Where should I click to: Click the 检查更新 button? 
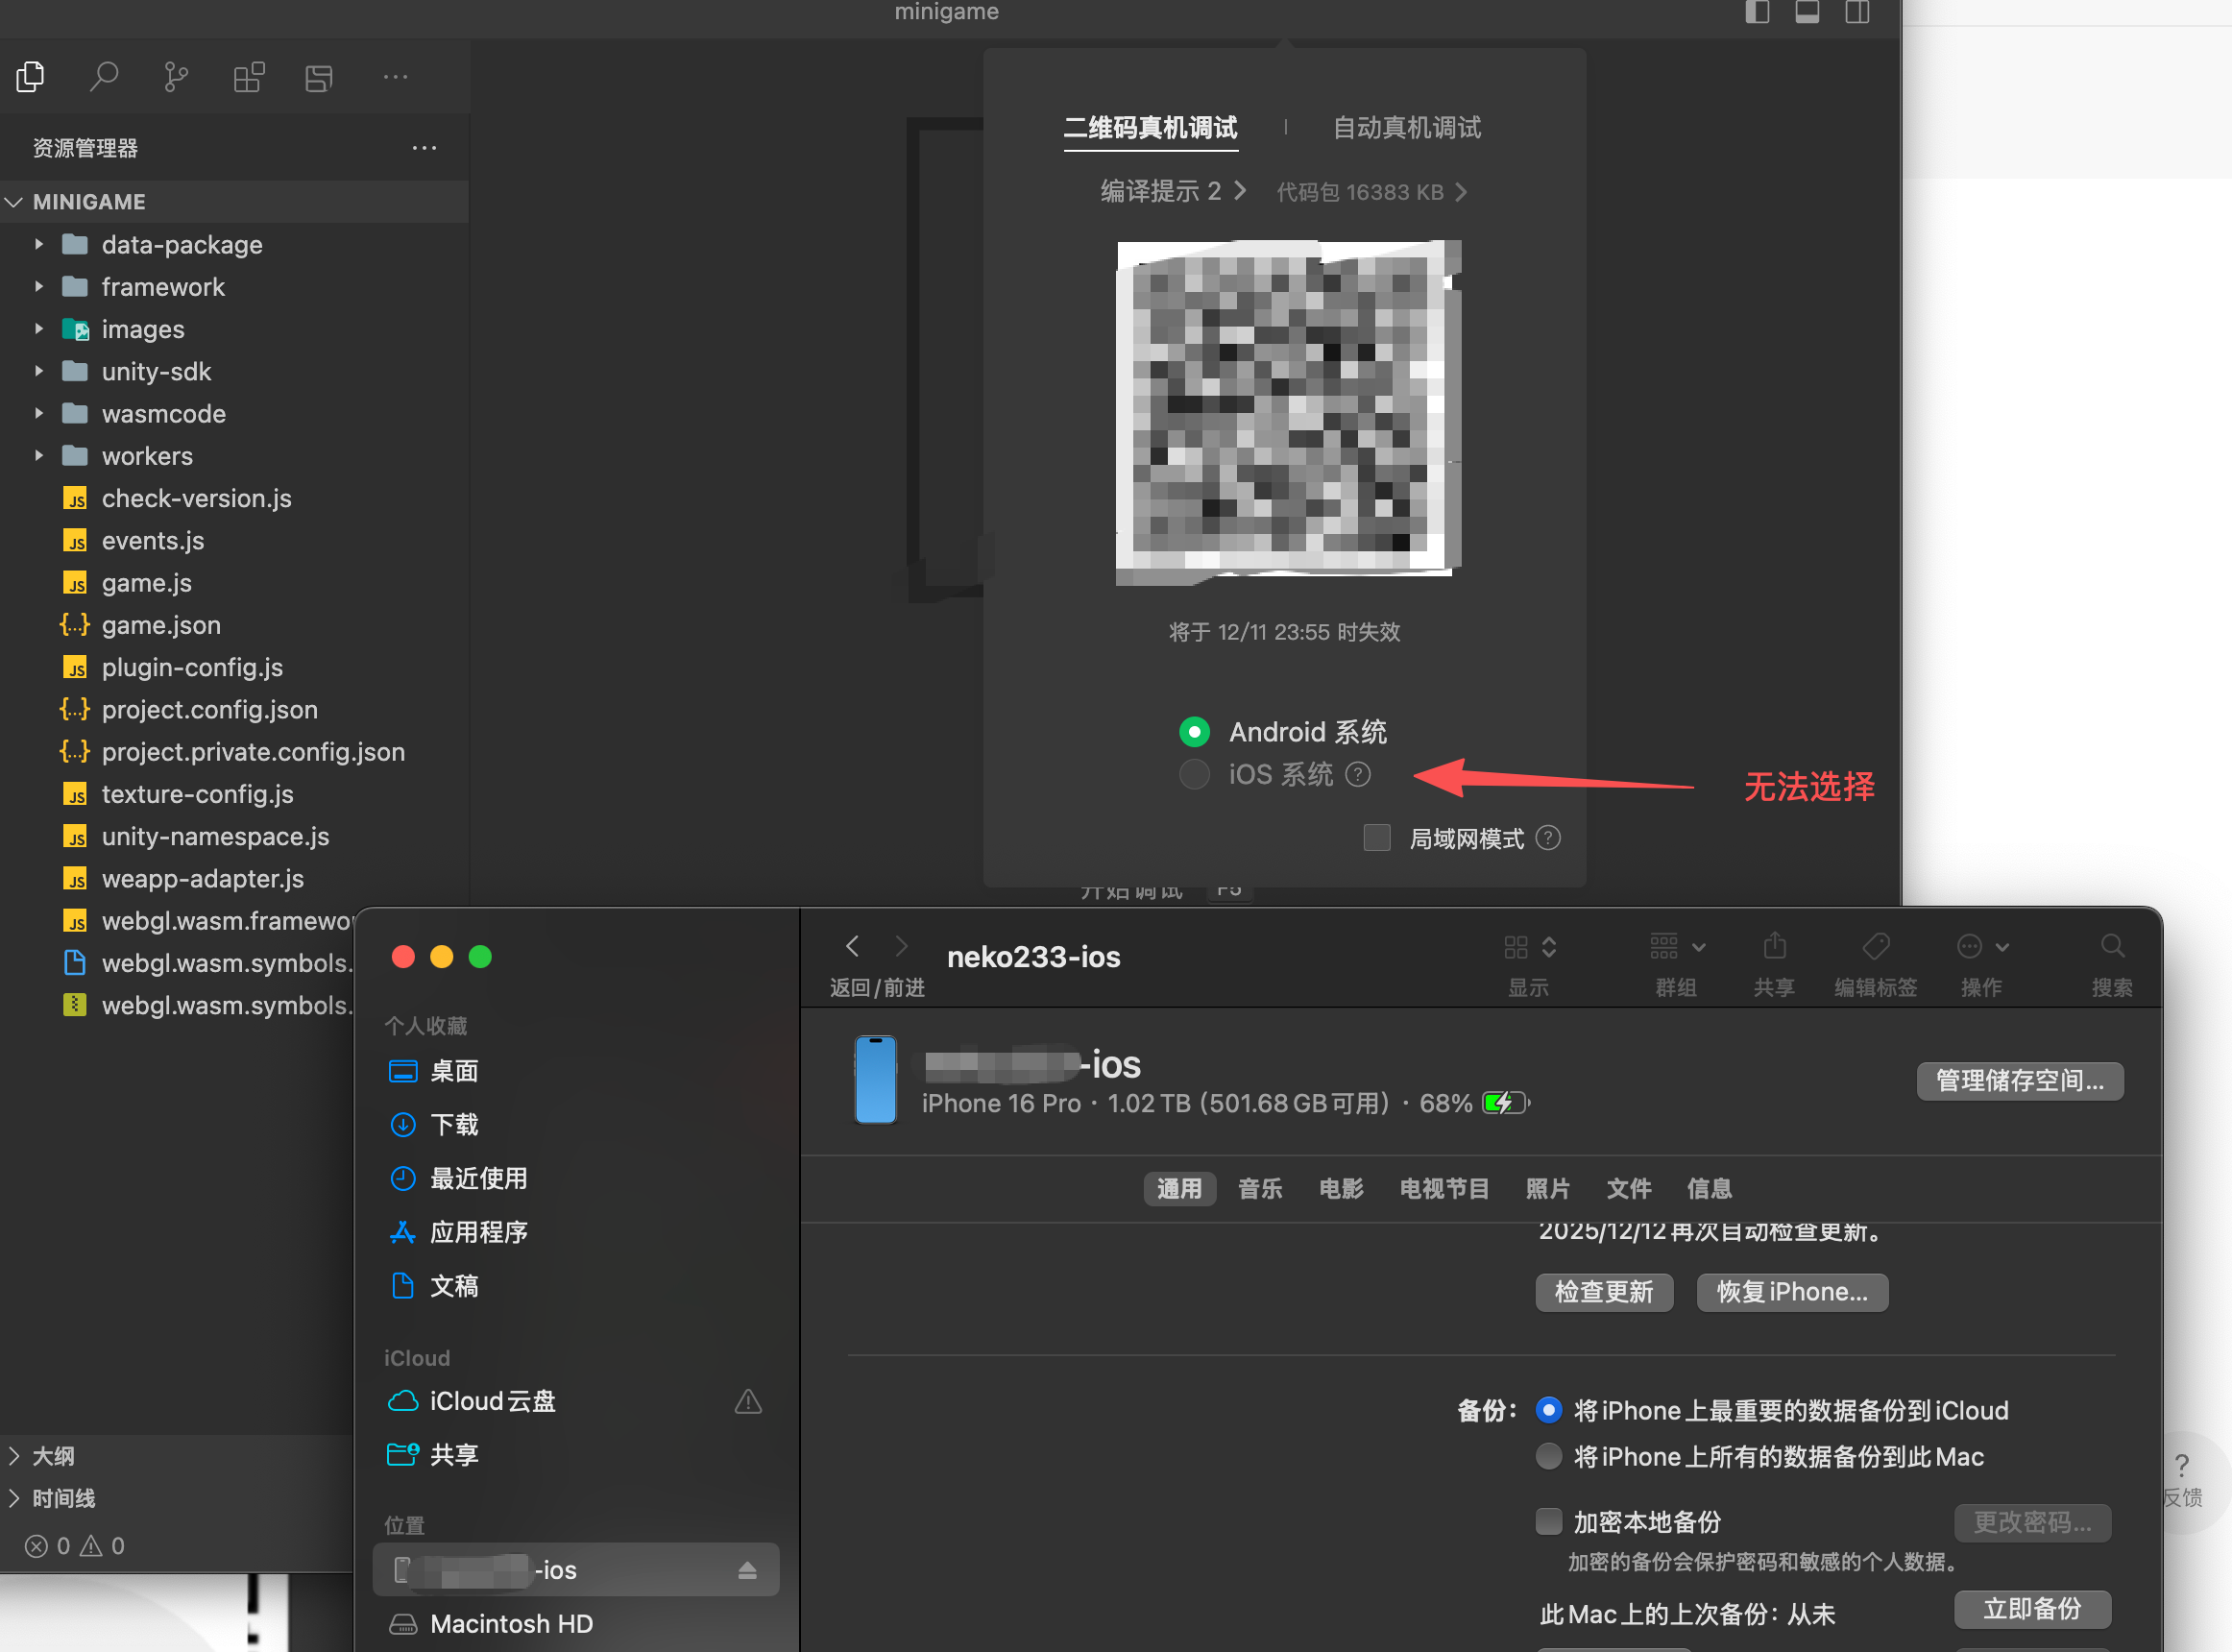(1603, 1292)
